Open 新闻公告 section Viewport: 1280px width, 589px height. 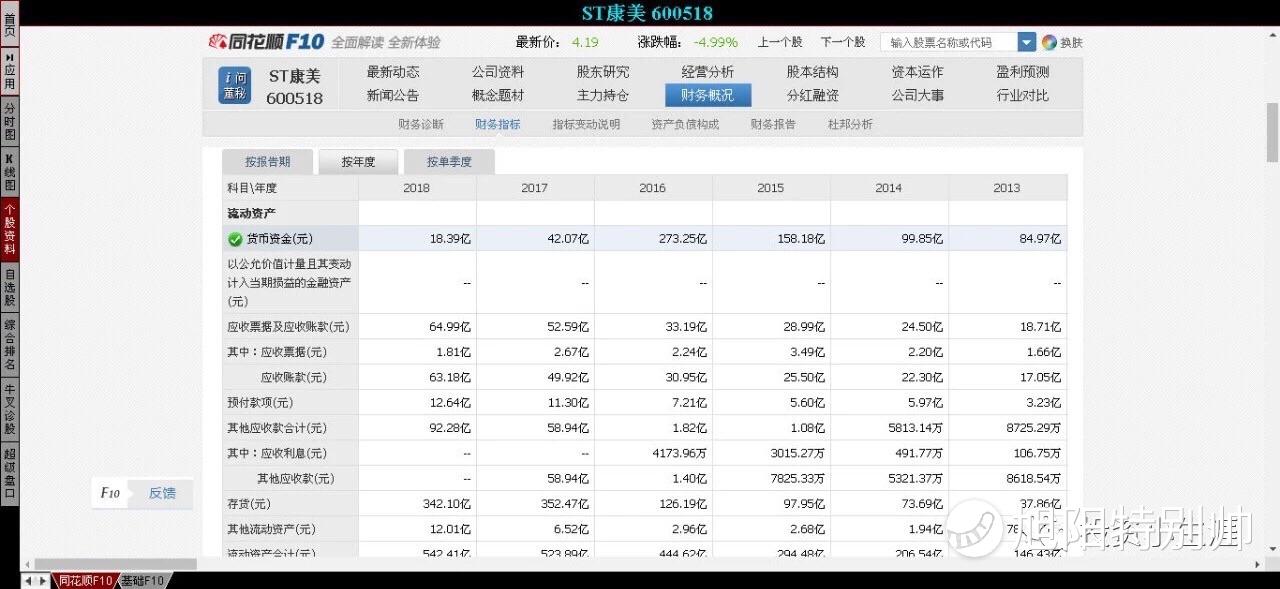(393, 95)
